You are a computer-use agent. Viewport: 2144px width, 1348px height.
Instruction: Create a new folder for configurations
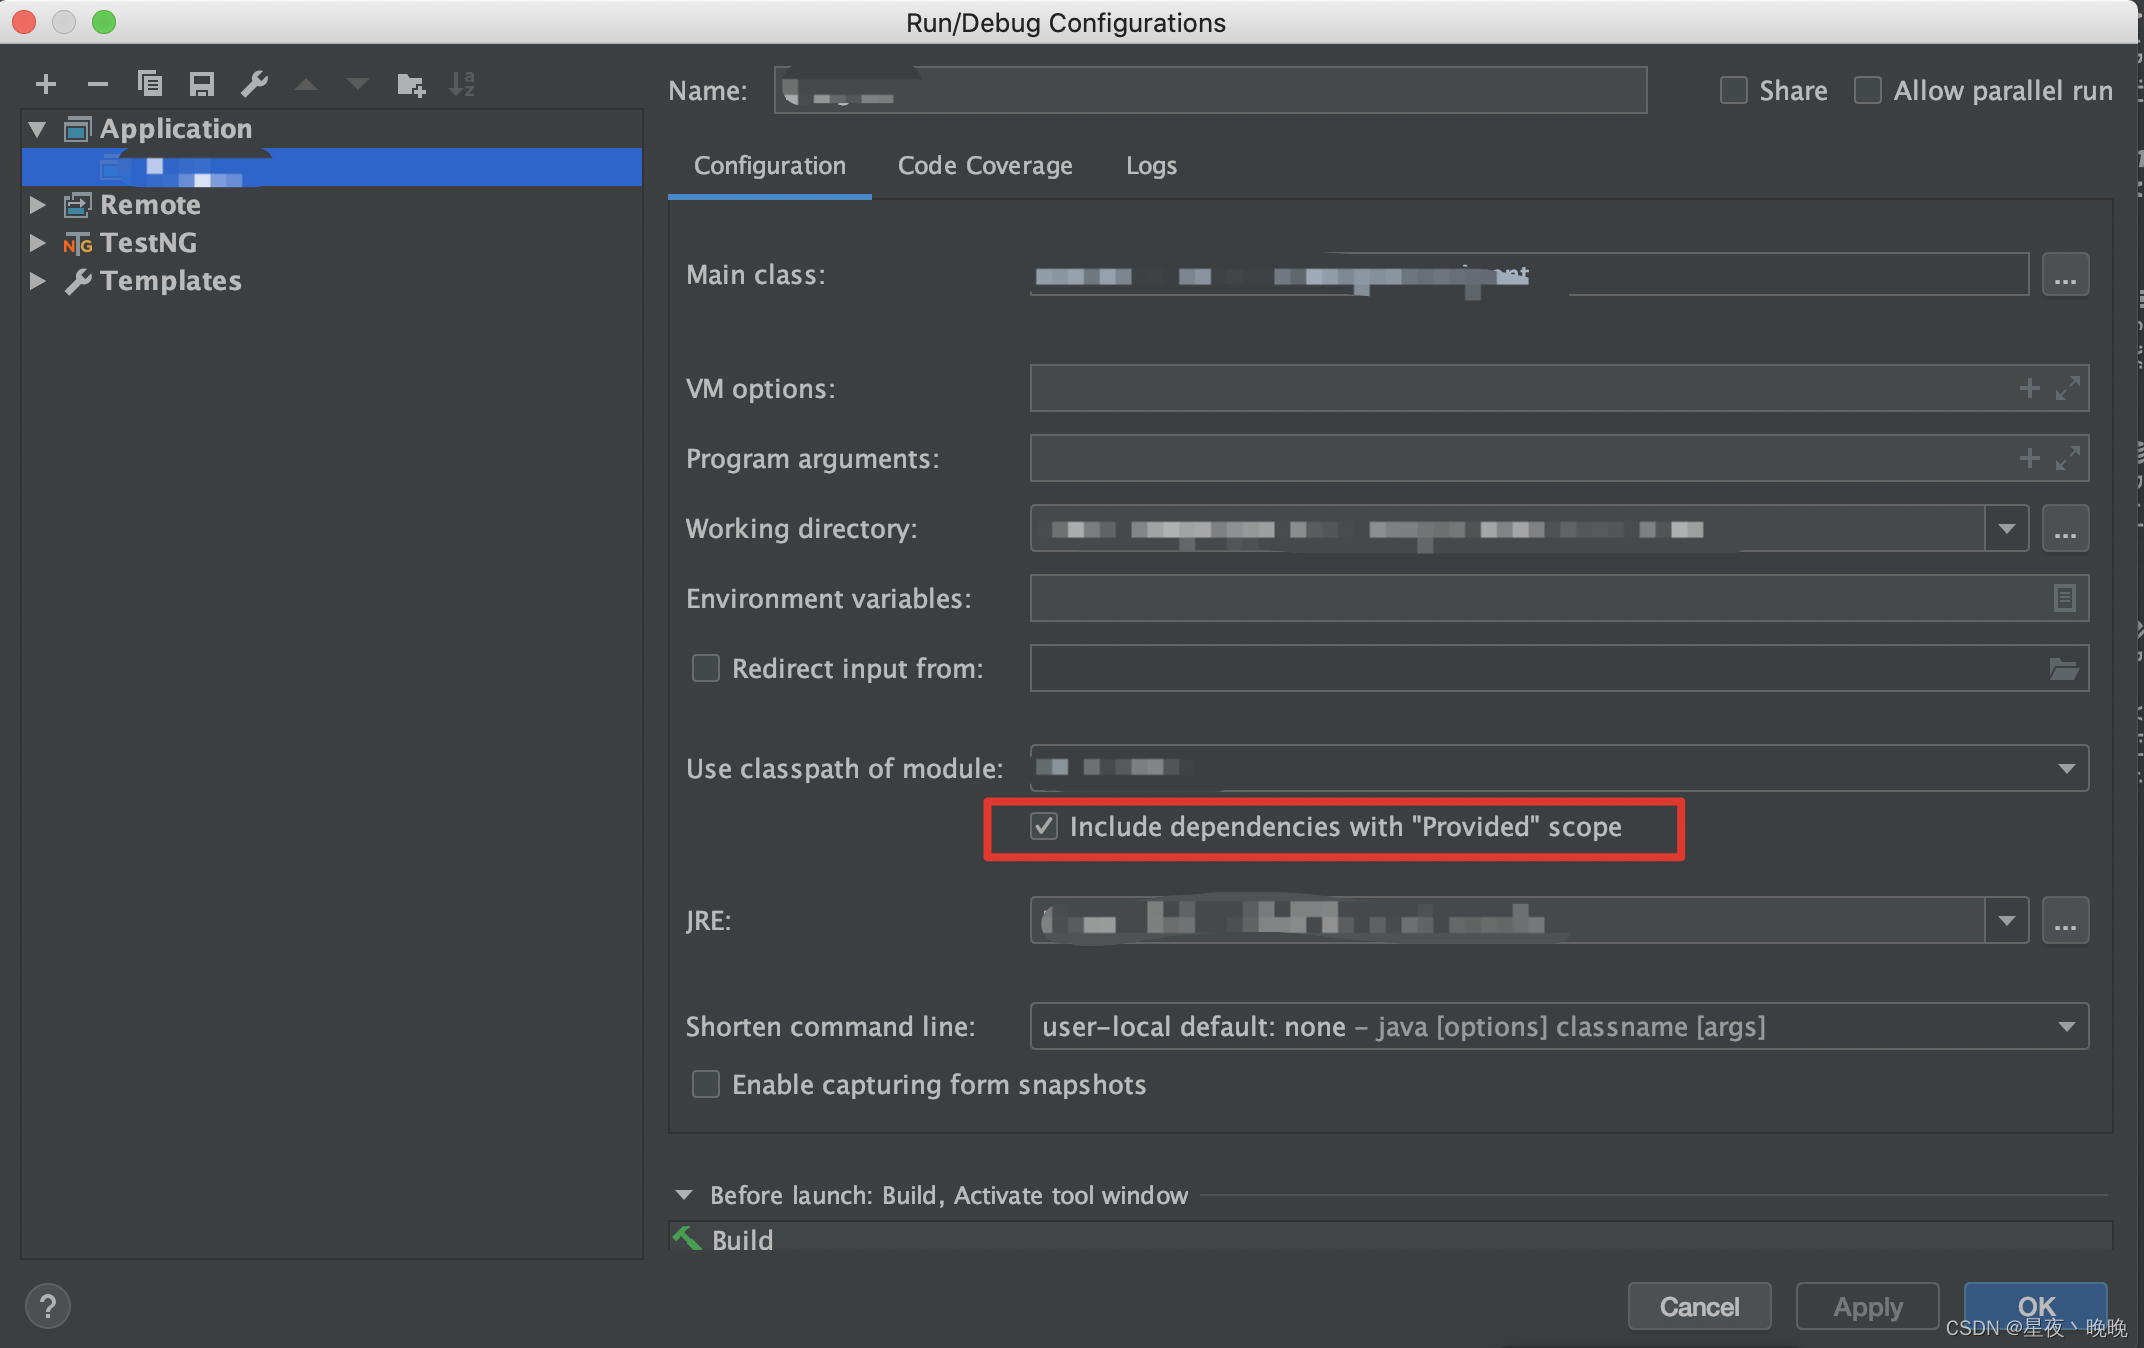point(411,85)
